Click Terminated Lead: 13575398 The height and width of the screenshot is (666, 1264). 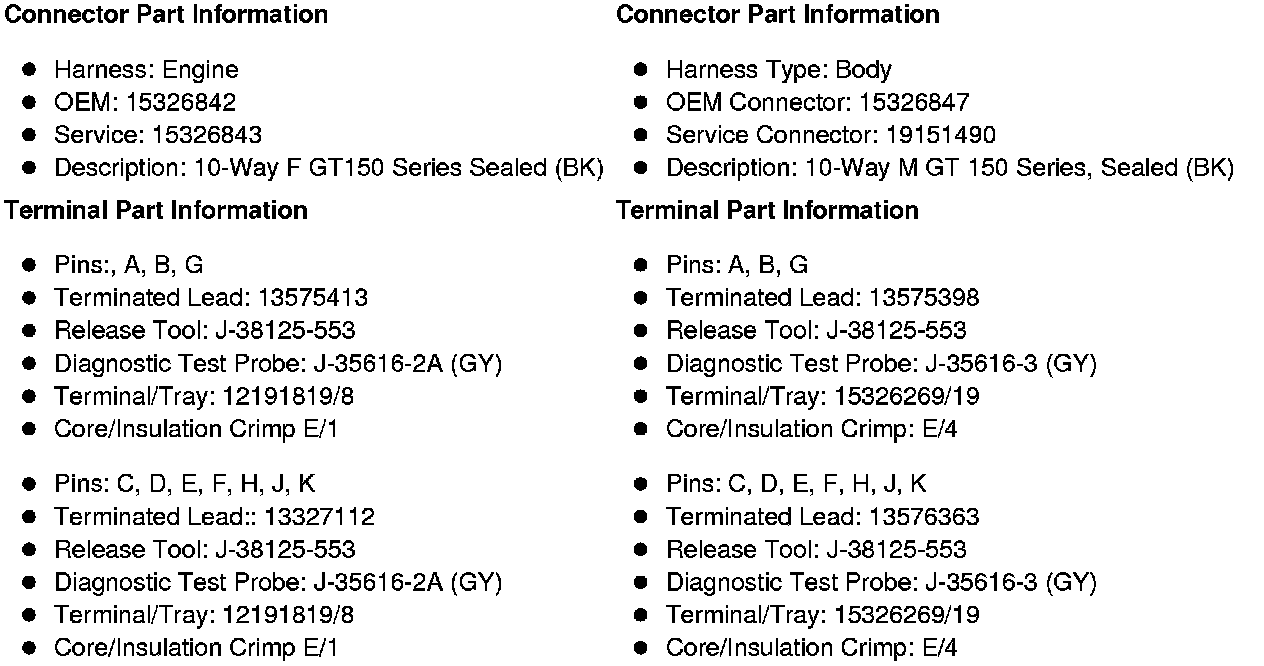(x=822, y=298)
